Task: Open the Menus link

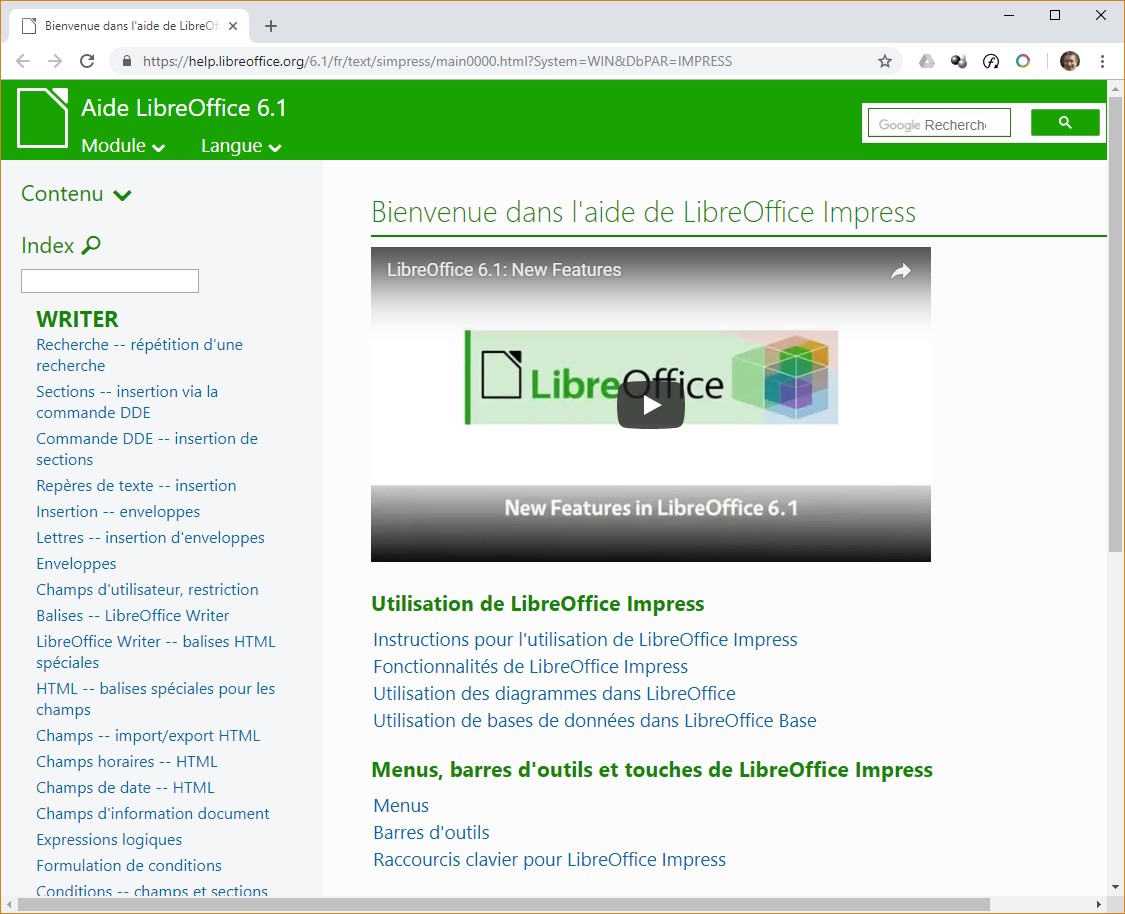Action: (x=400, y=806)
